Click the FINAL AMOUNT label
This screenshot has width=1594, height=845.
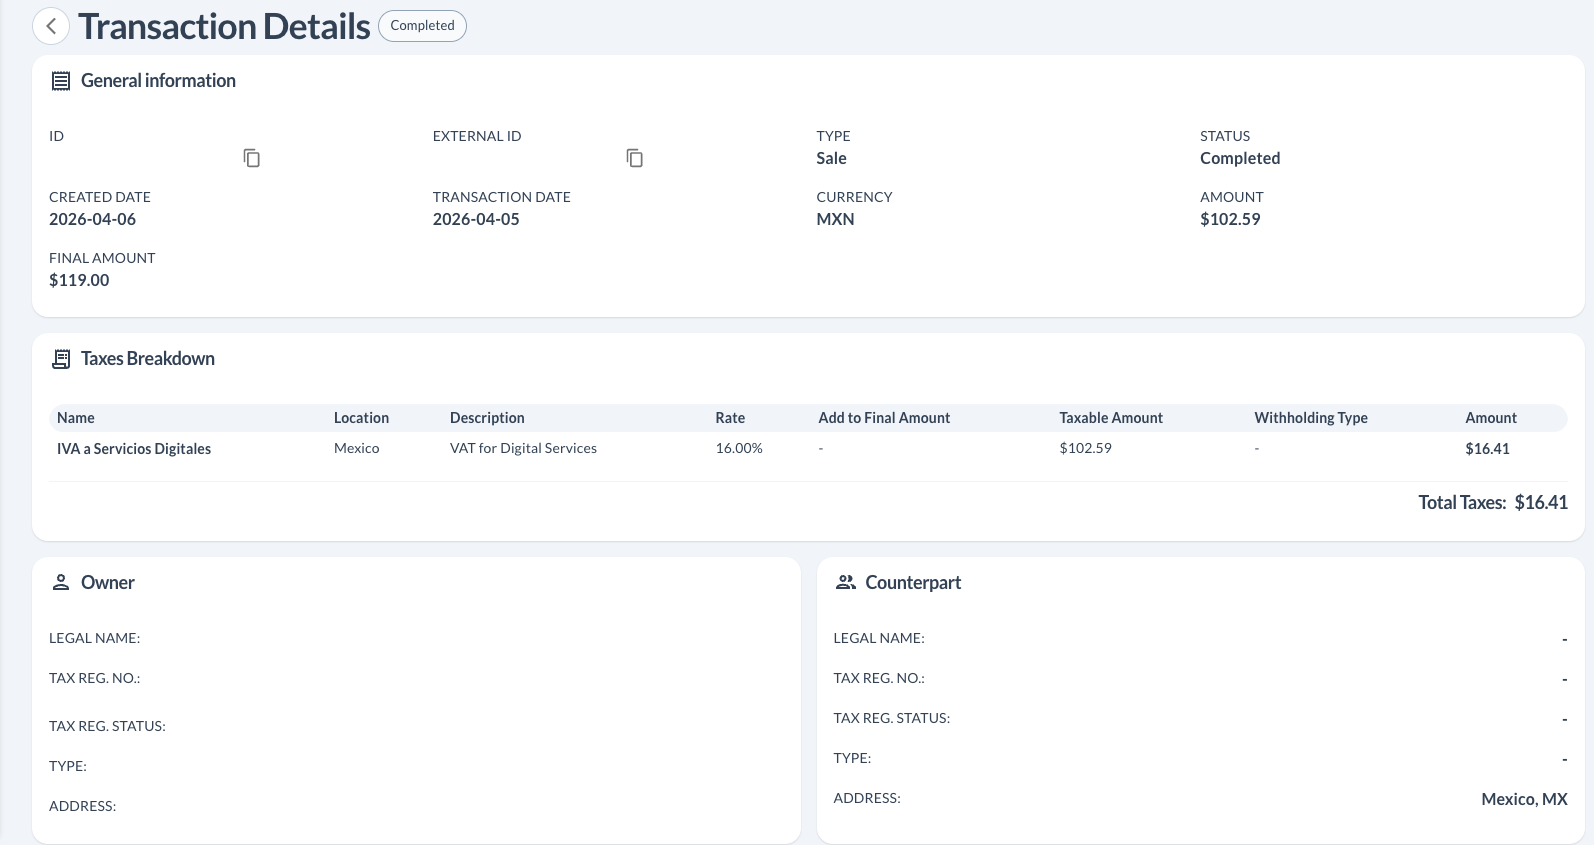coord(102,258)
